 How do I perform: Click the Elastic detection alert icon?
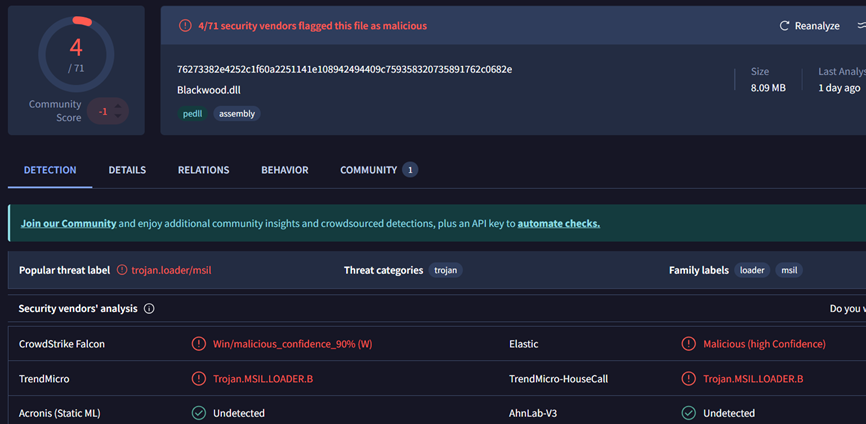(x=688, y=344)
